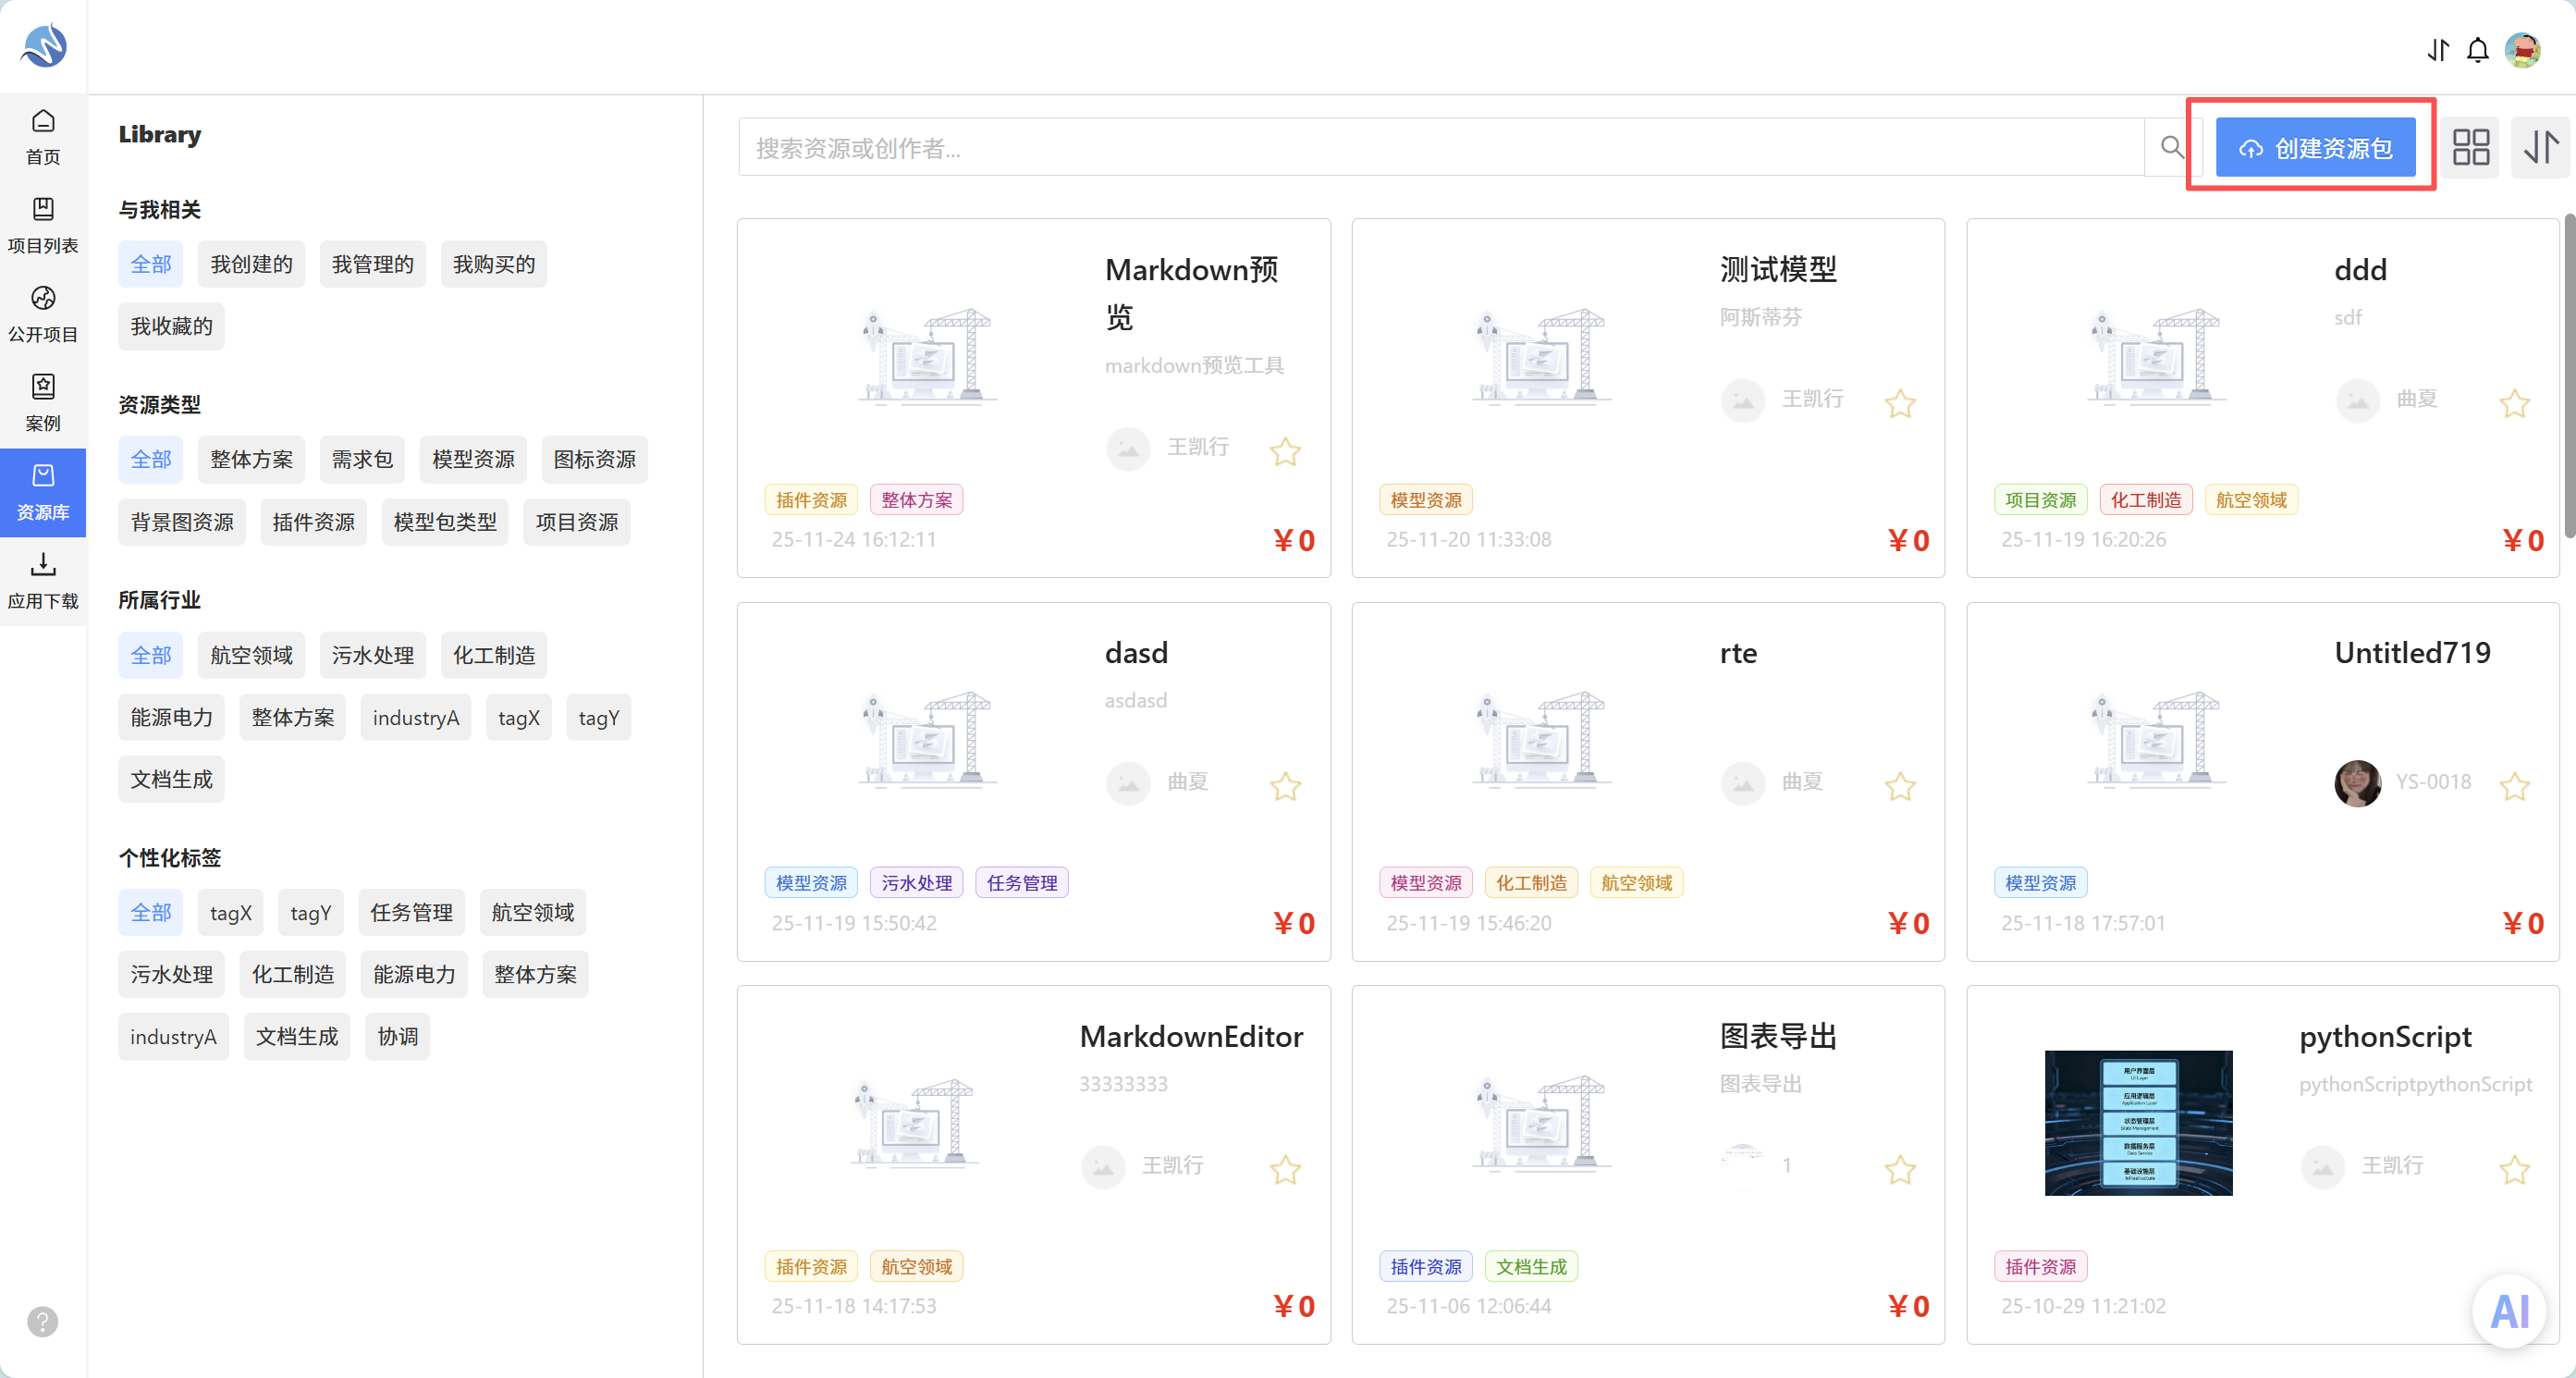The height and width of the screenshot is (1378, 2576).
Task: Select the 协调 personalized tag
Action: (x=397, y=1037)
